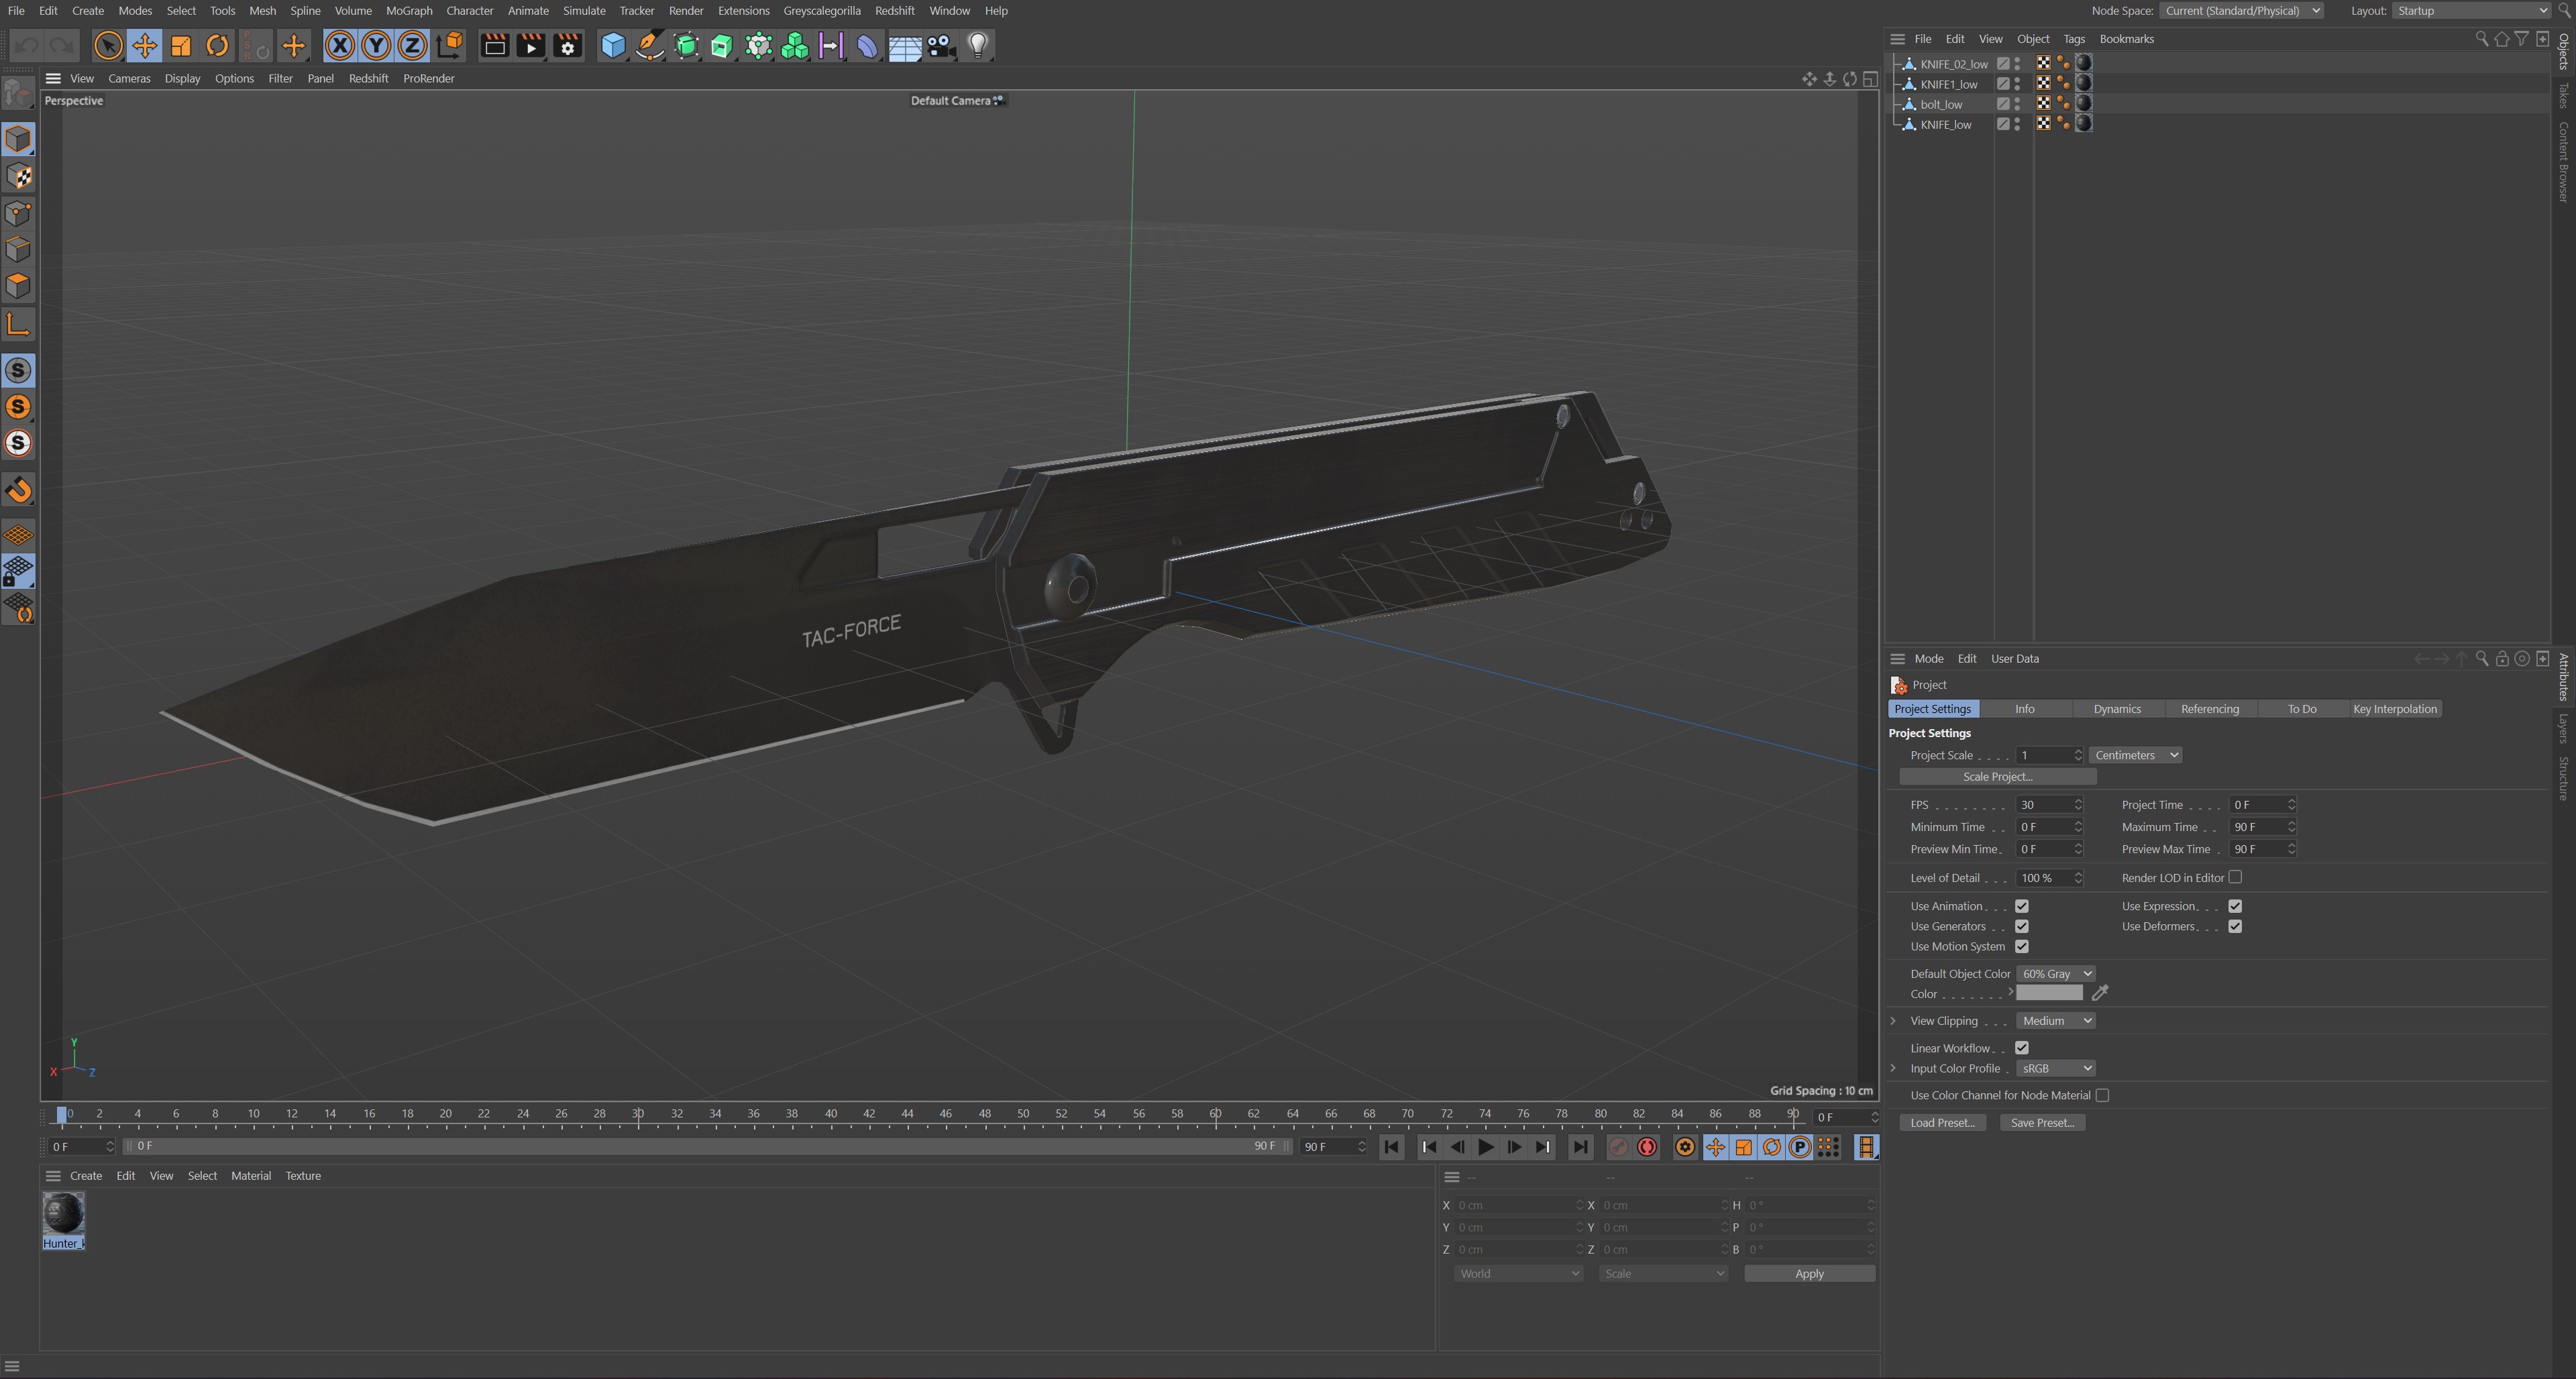Viewport: 2576px width, 1379px height.
Task: Open the MoGraph menu
Action: 409,11
